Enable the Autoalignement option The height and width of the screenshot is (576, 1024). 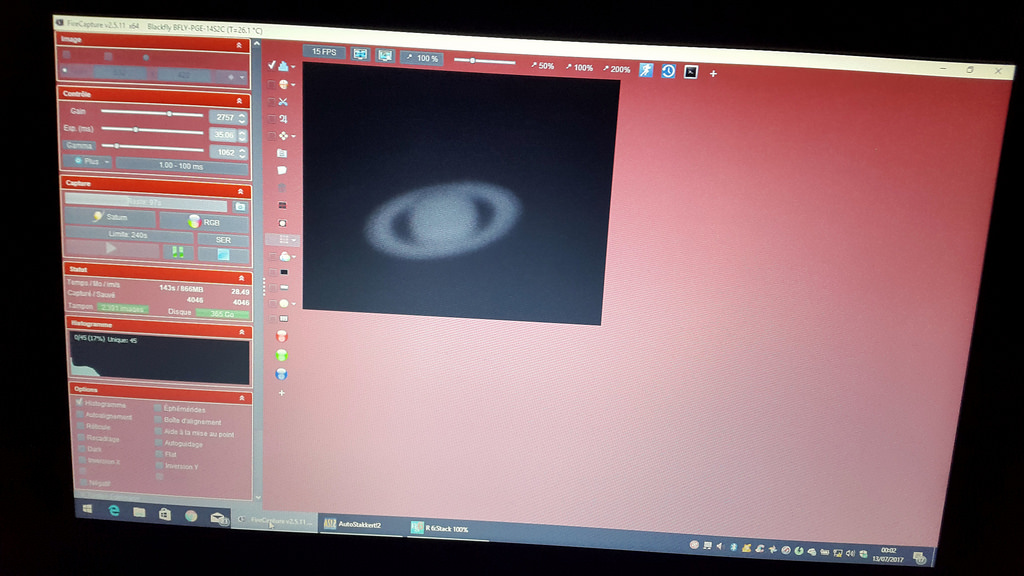pos(80,415)
